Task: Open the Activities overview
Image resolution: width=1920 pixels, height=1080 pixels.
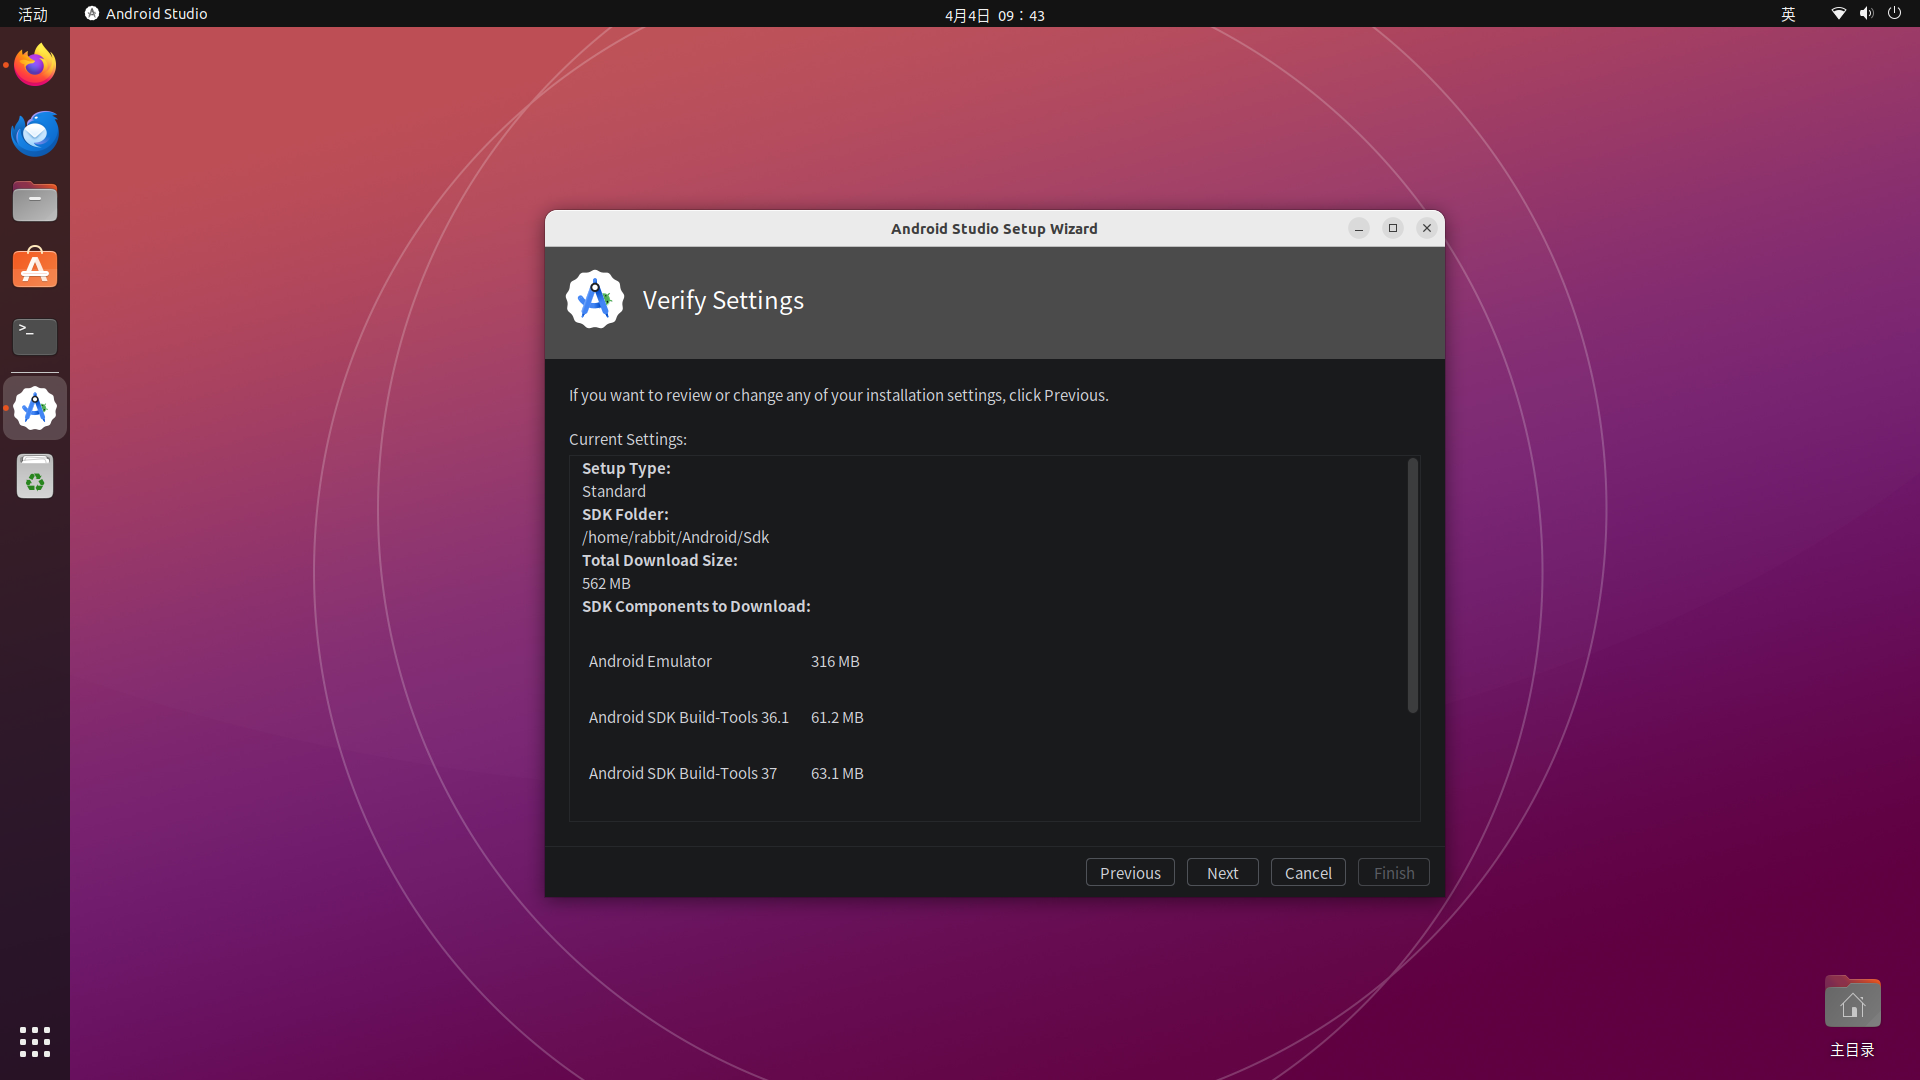Action: (x=33, y=14)
